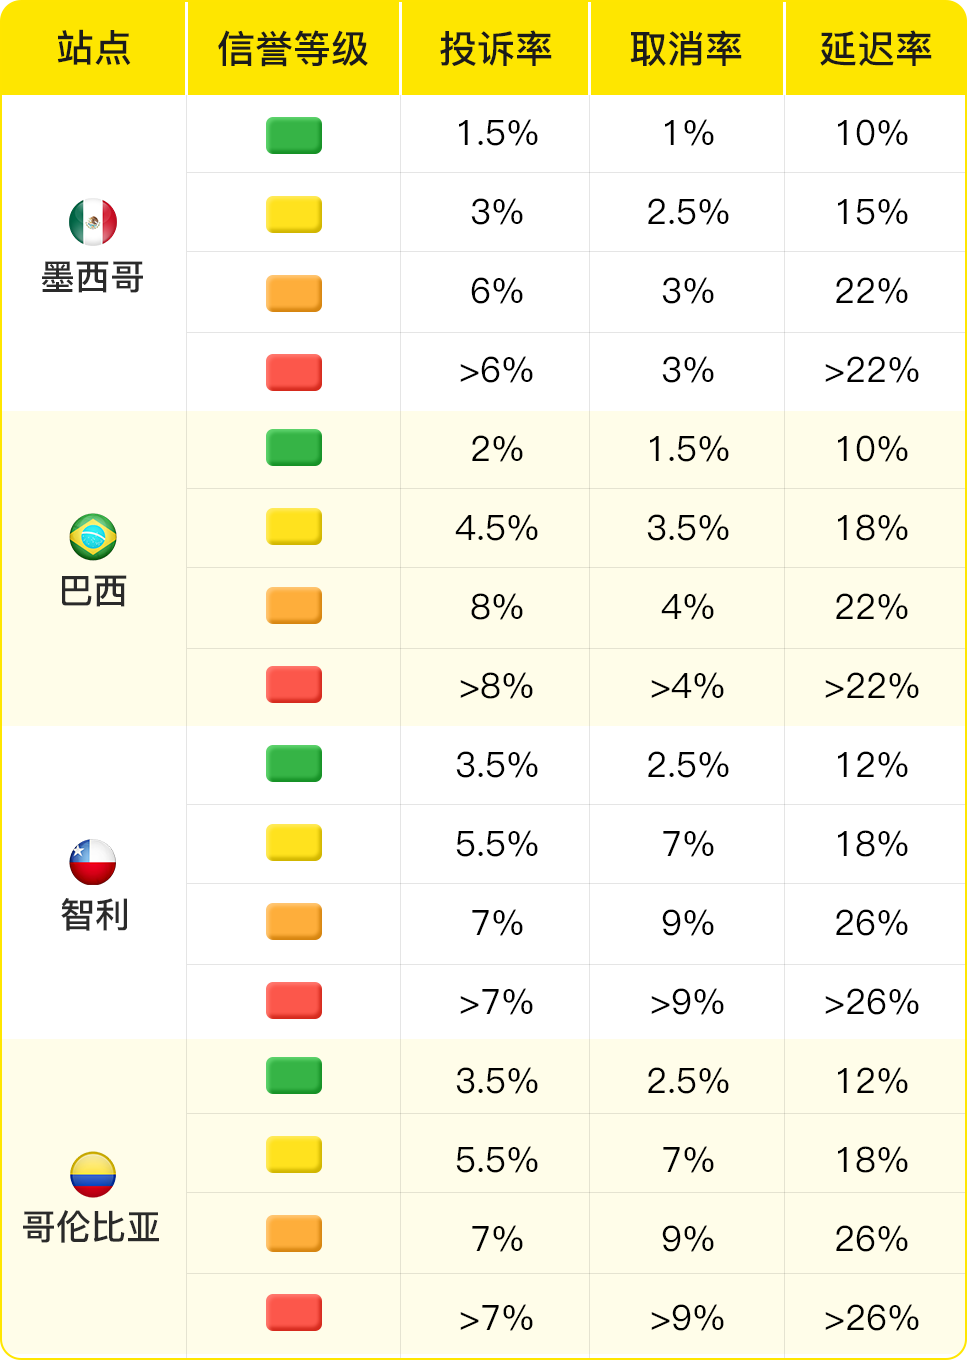The height and width of the screenshot is (1366, 968).
Task: Click the 延迟率 column header
Action: 876,48
